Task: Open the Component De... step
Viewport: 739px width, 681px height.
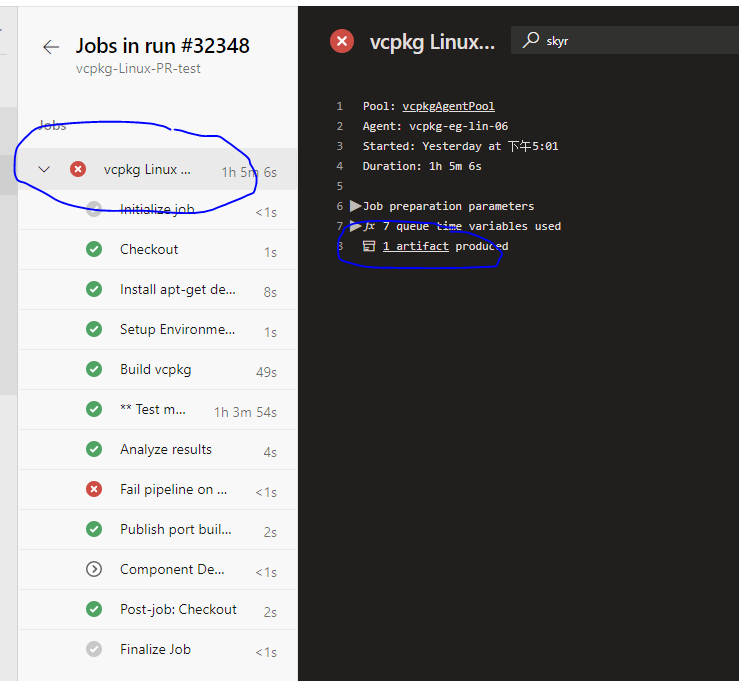Action: [157, 570]
